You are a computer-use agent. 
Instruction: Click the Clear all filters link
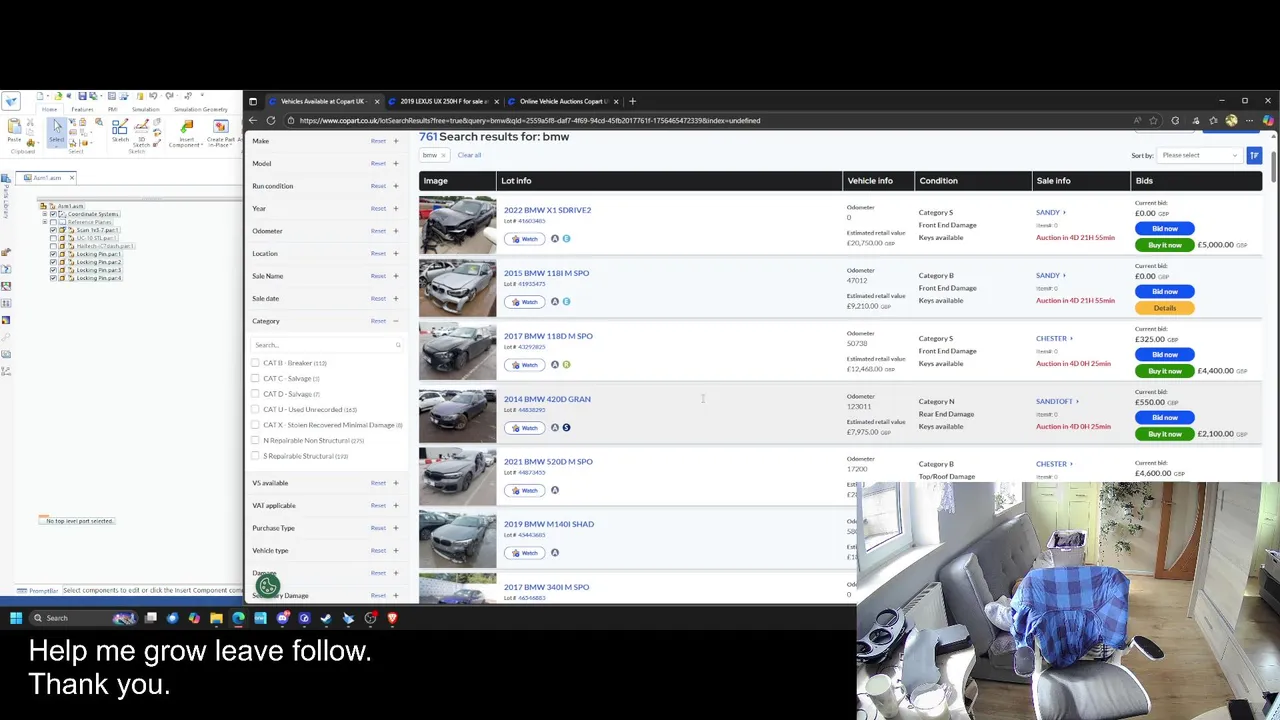coord(469,155)
